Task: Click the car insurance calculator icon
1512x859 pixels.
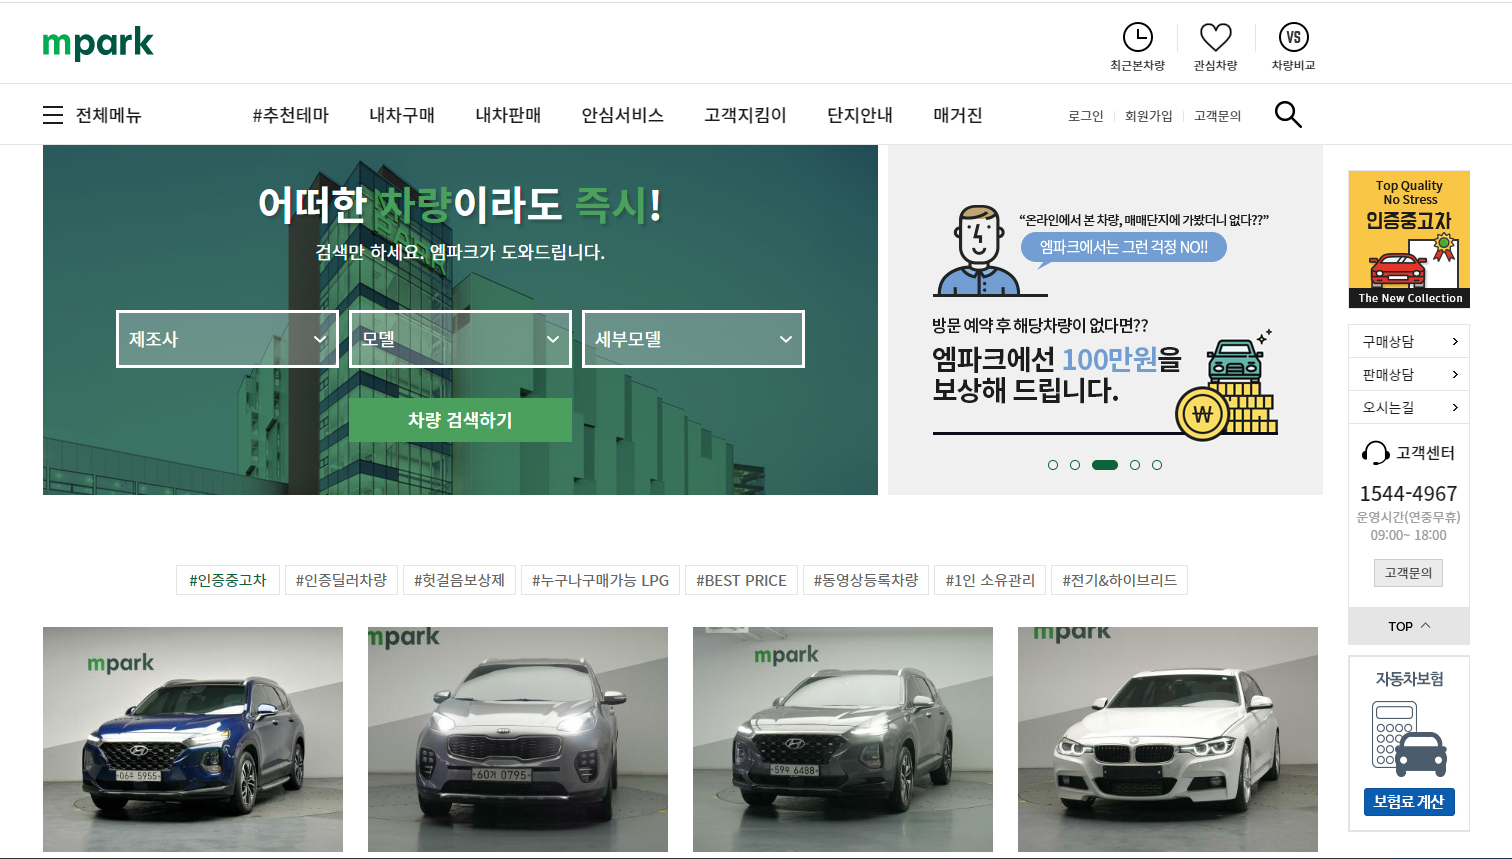Action: 1408,739
